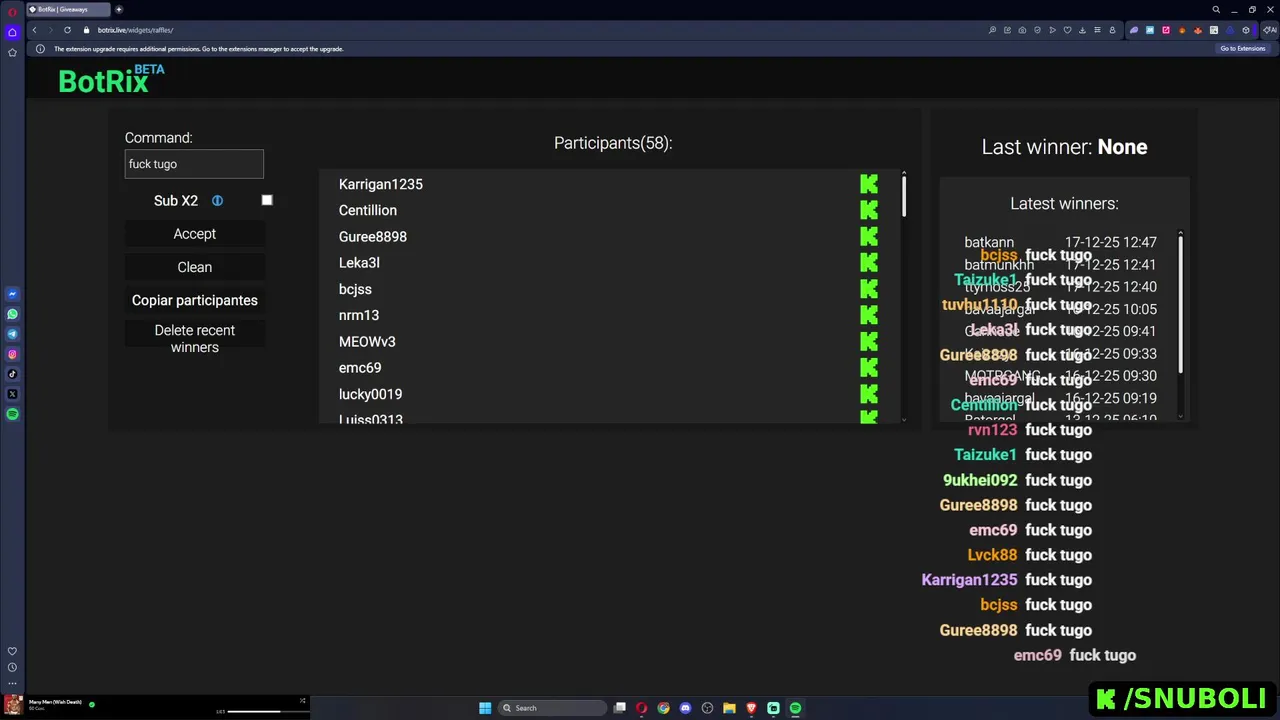Click the Kick icon next to MEOWv3

tap(869, 341)
